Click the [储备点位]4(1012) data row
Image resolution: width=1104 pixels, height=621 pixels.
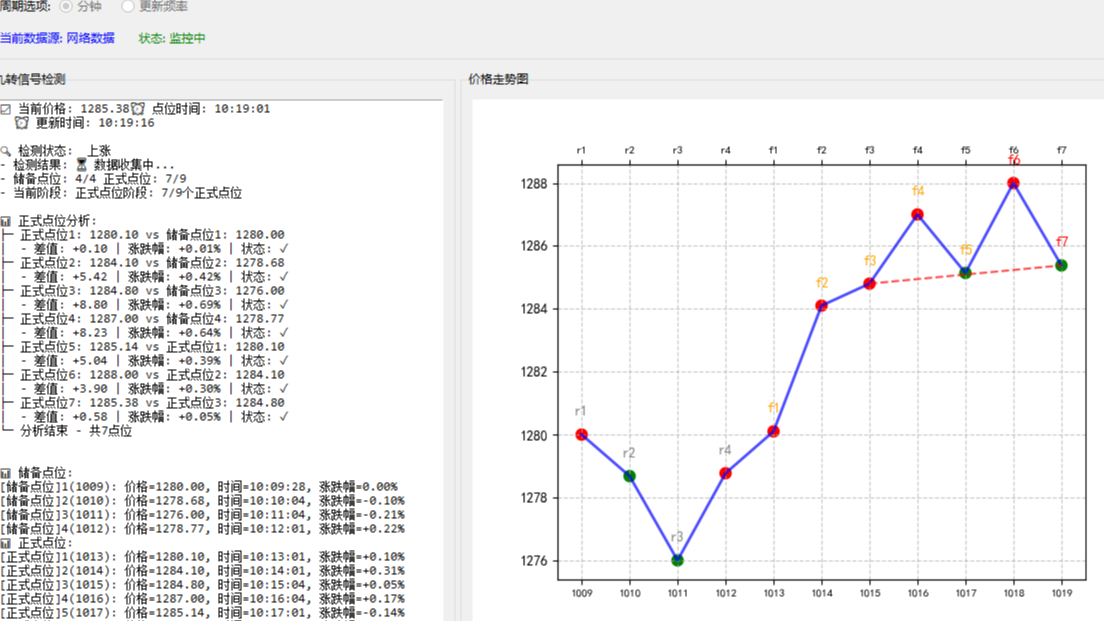[x=203, y=529]
